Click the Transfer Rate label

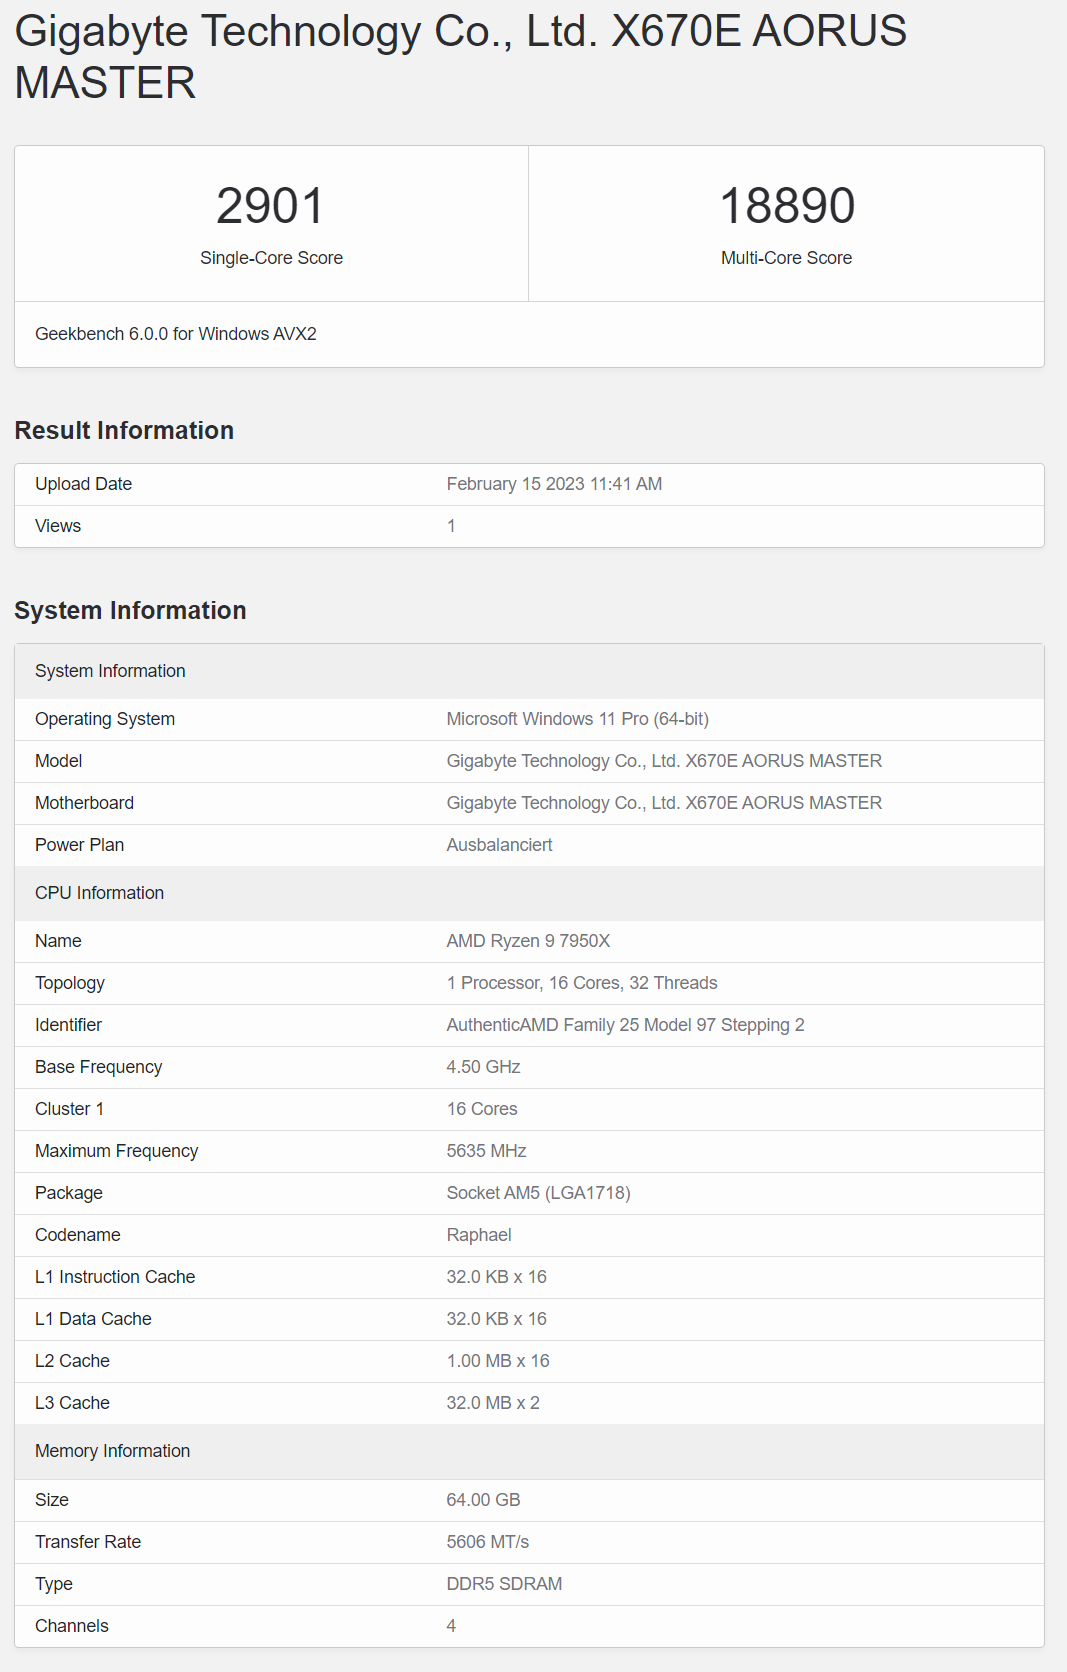click(88, 1542)
